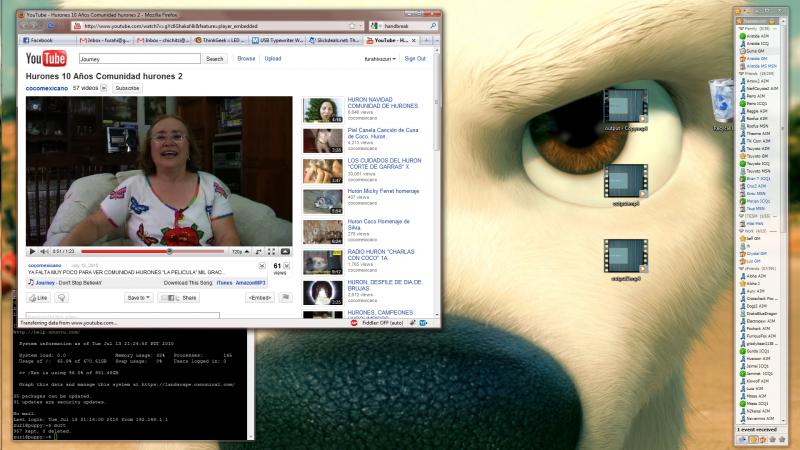
Task: Click the Subscribe button
Action: (128, 88)
